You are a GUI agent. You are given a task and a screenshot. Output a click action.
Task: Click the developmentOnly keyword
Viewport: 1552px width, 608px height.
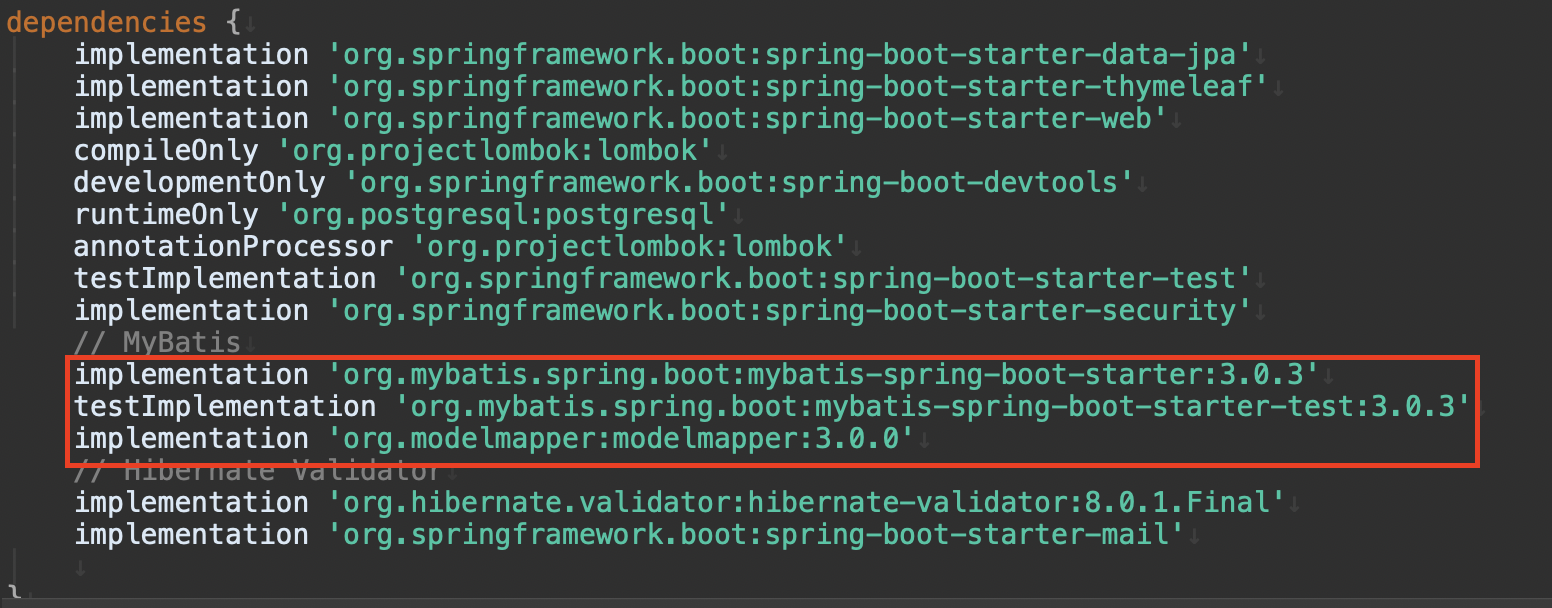(x=198, y=182)
